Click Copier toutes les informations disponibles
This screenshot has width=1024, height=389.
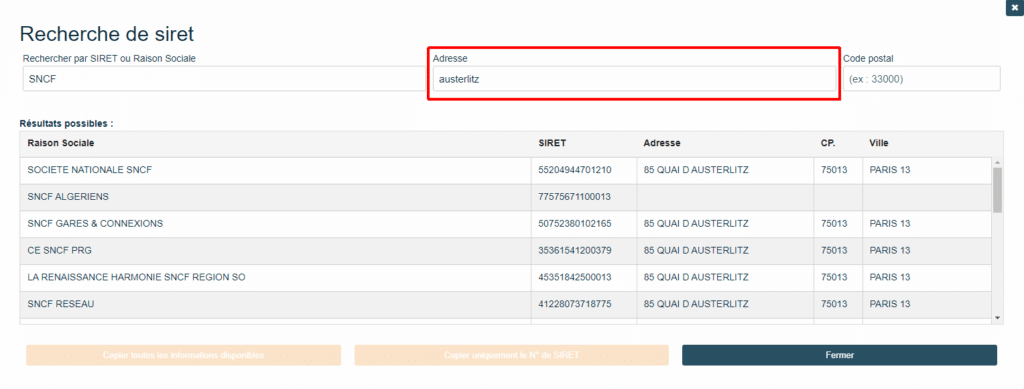184,355
